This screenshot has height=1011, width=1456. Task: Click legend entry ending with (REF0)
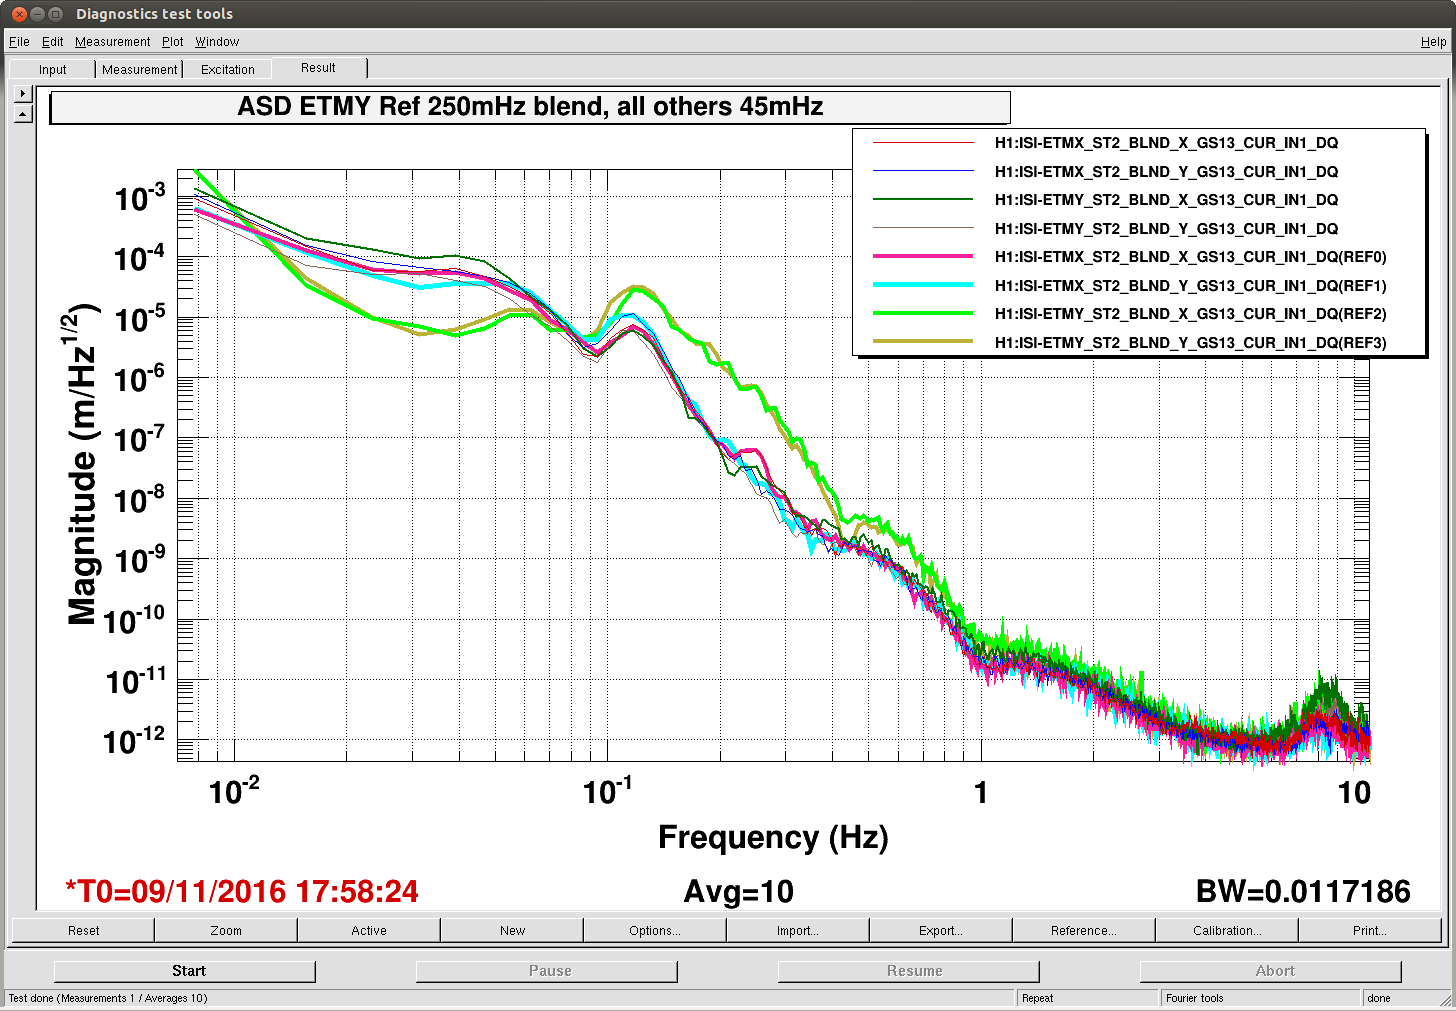point(1190,257)
